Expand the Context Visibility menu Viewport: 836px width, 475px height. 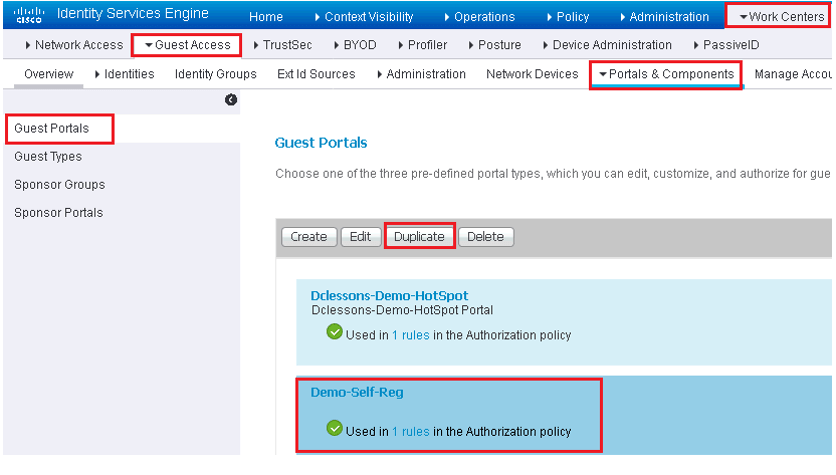point(364,17)
